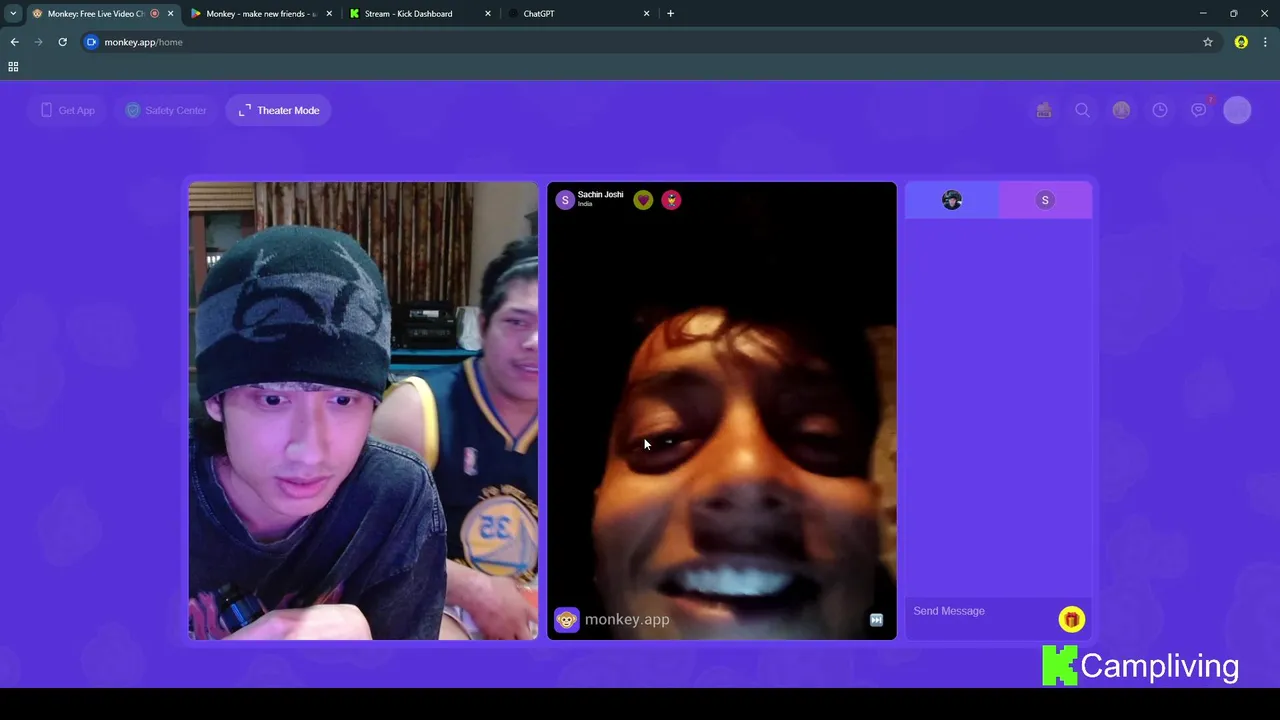Image resolution: width=1280 pixels, height=720 pixels.
Task: Click Sachin Joshi's S avatar in video
Action: click(x=565, y=200)
